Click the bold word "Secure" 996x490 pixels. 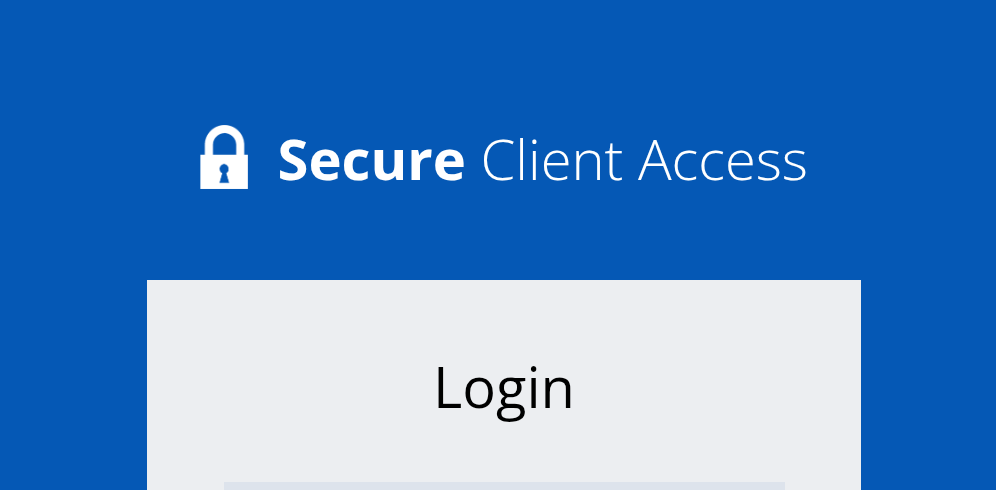(x=370, y=161)
